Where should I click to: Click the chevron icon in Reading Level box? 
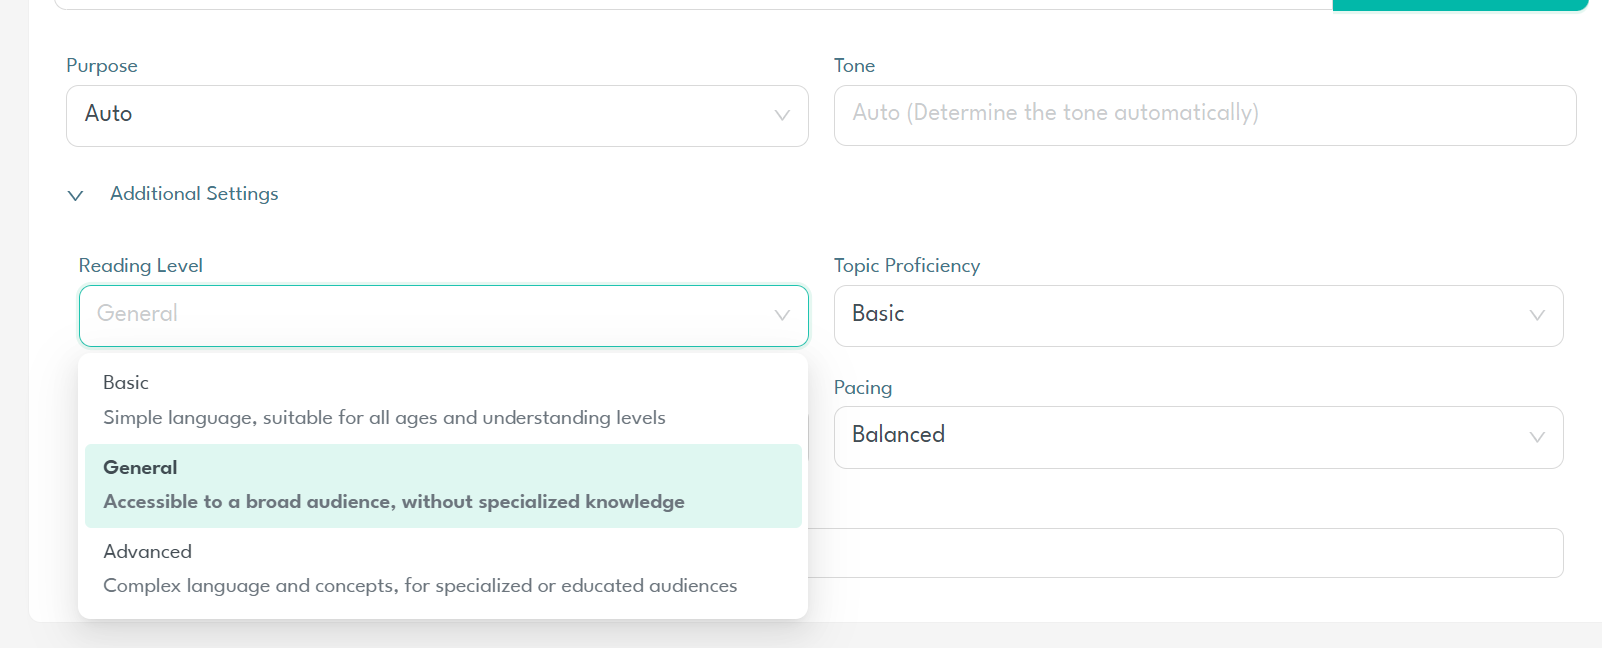[x=782, y=315]
